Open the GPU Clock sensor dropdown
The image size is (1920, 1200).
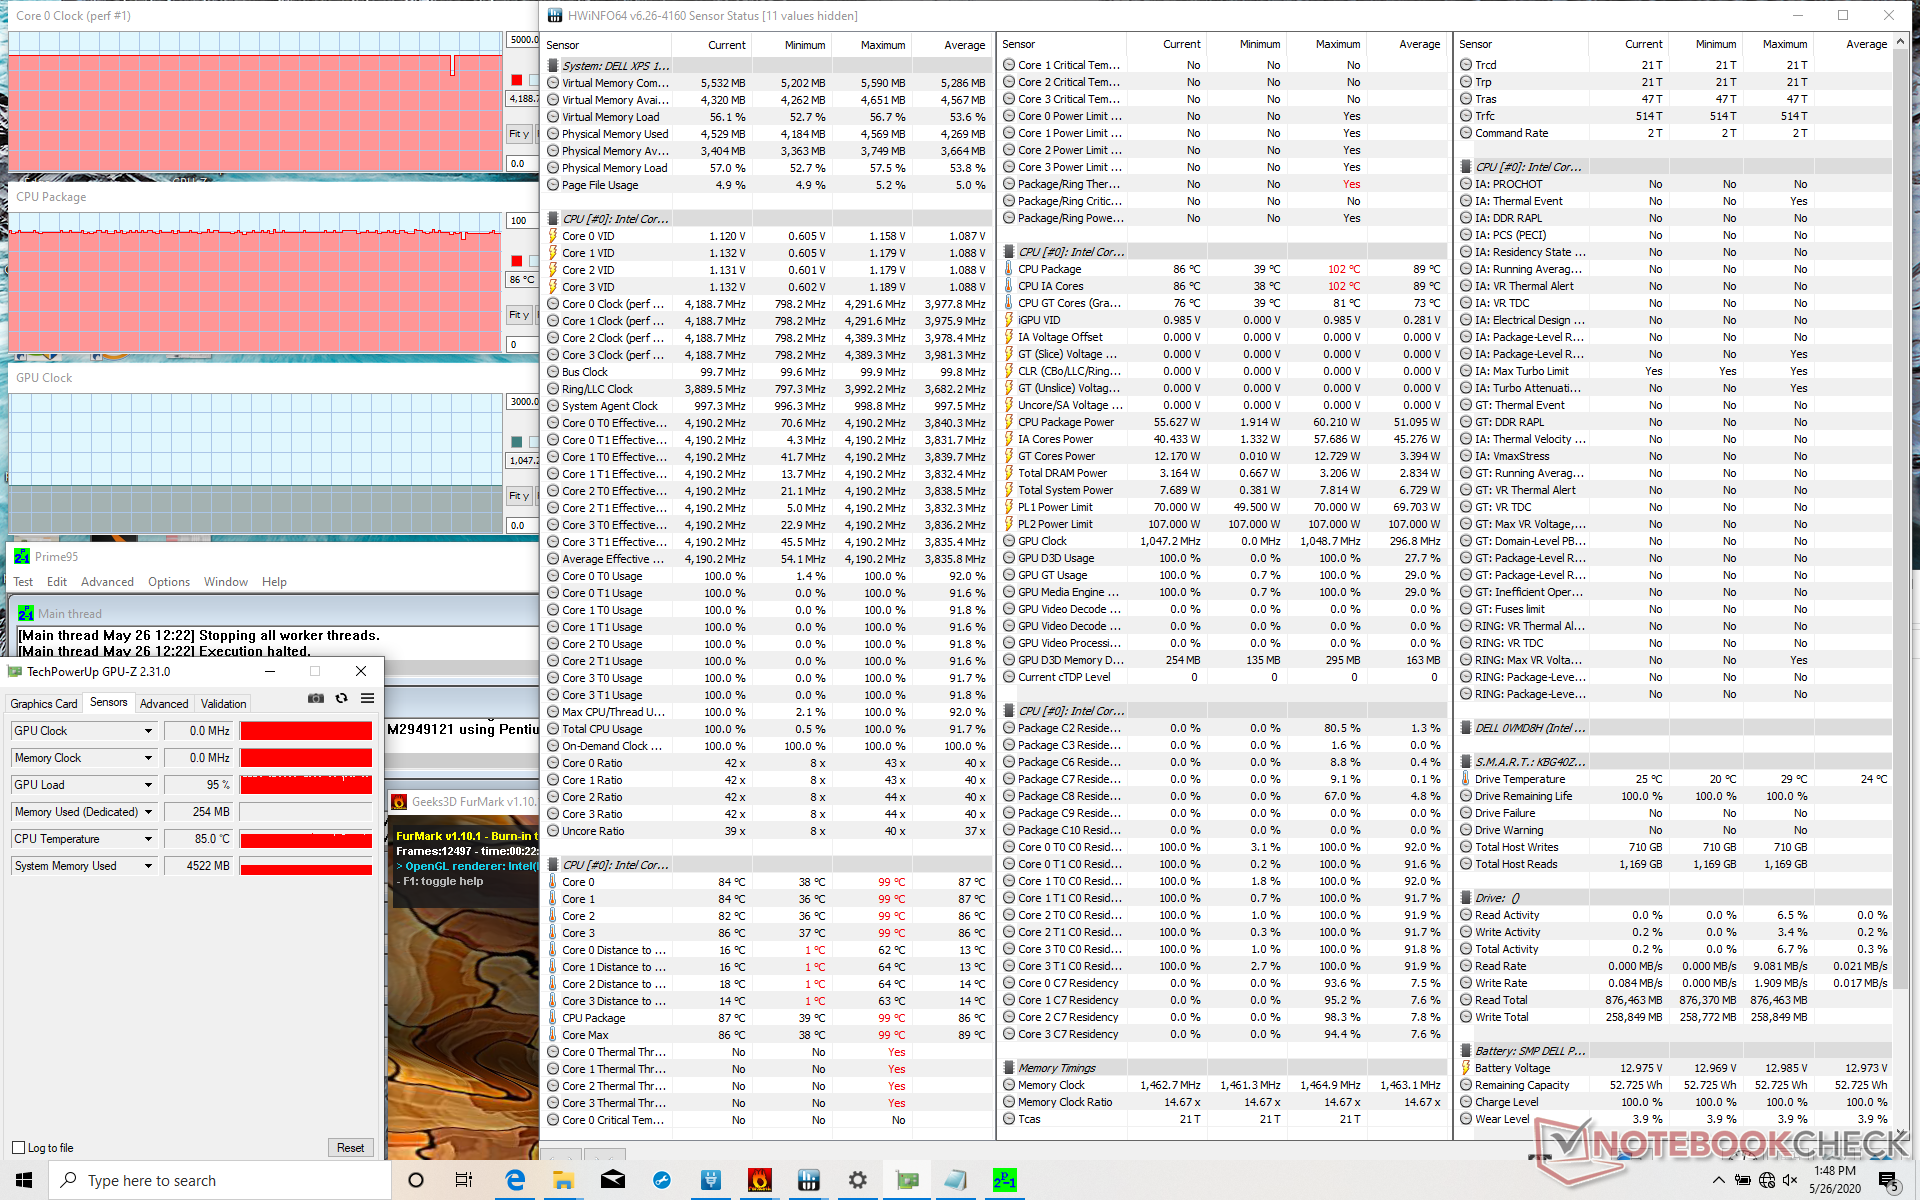point(148,731)
